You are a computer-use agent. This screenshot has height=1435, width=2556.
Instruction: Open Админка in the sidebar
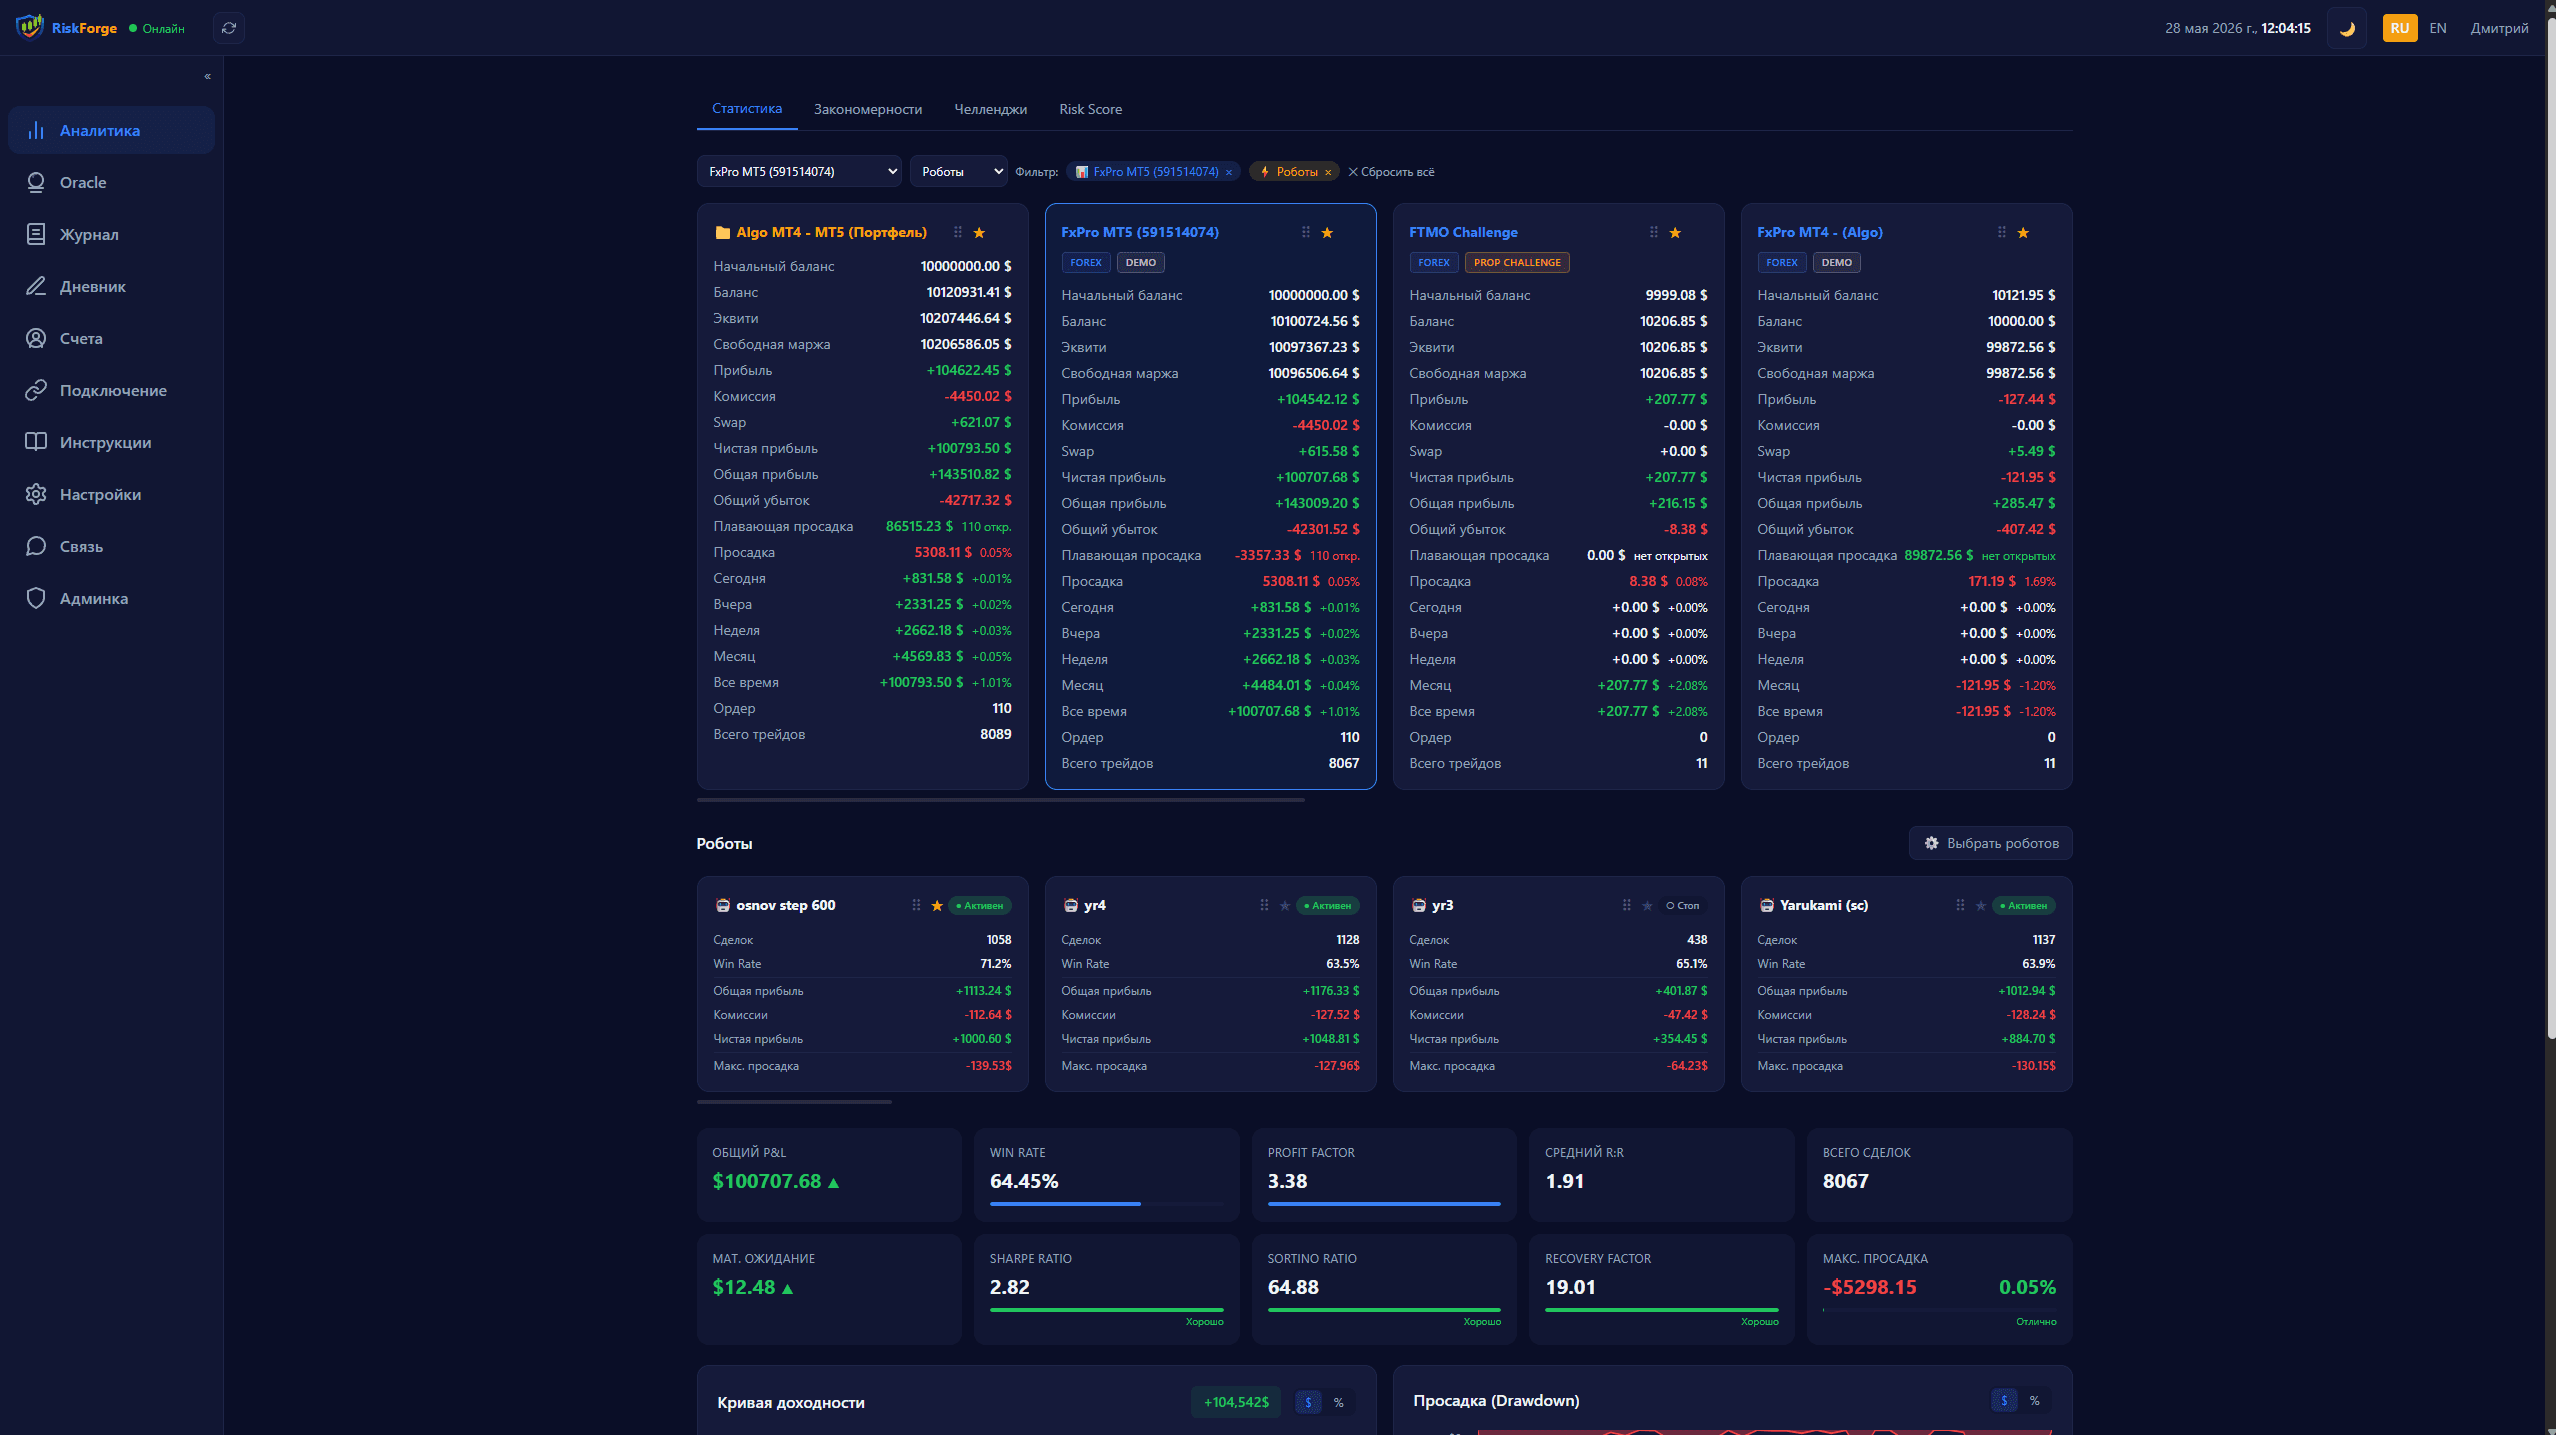coord(111,598)
